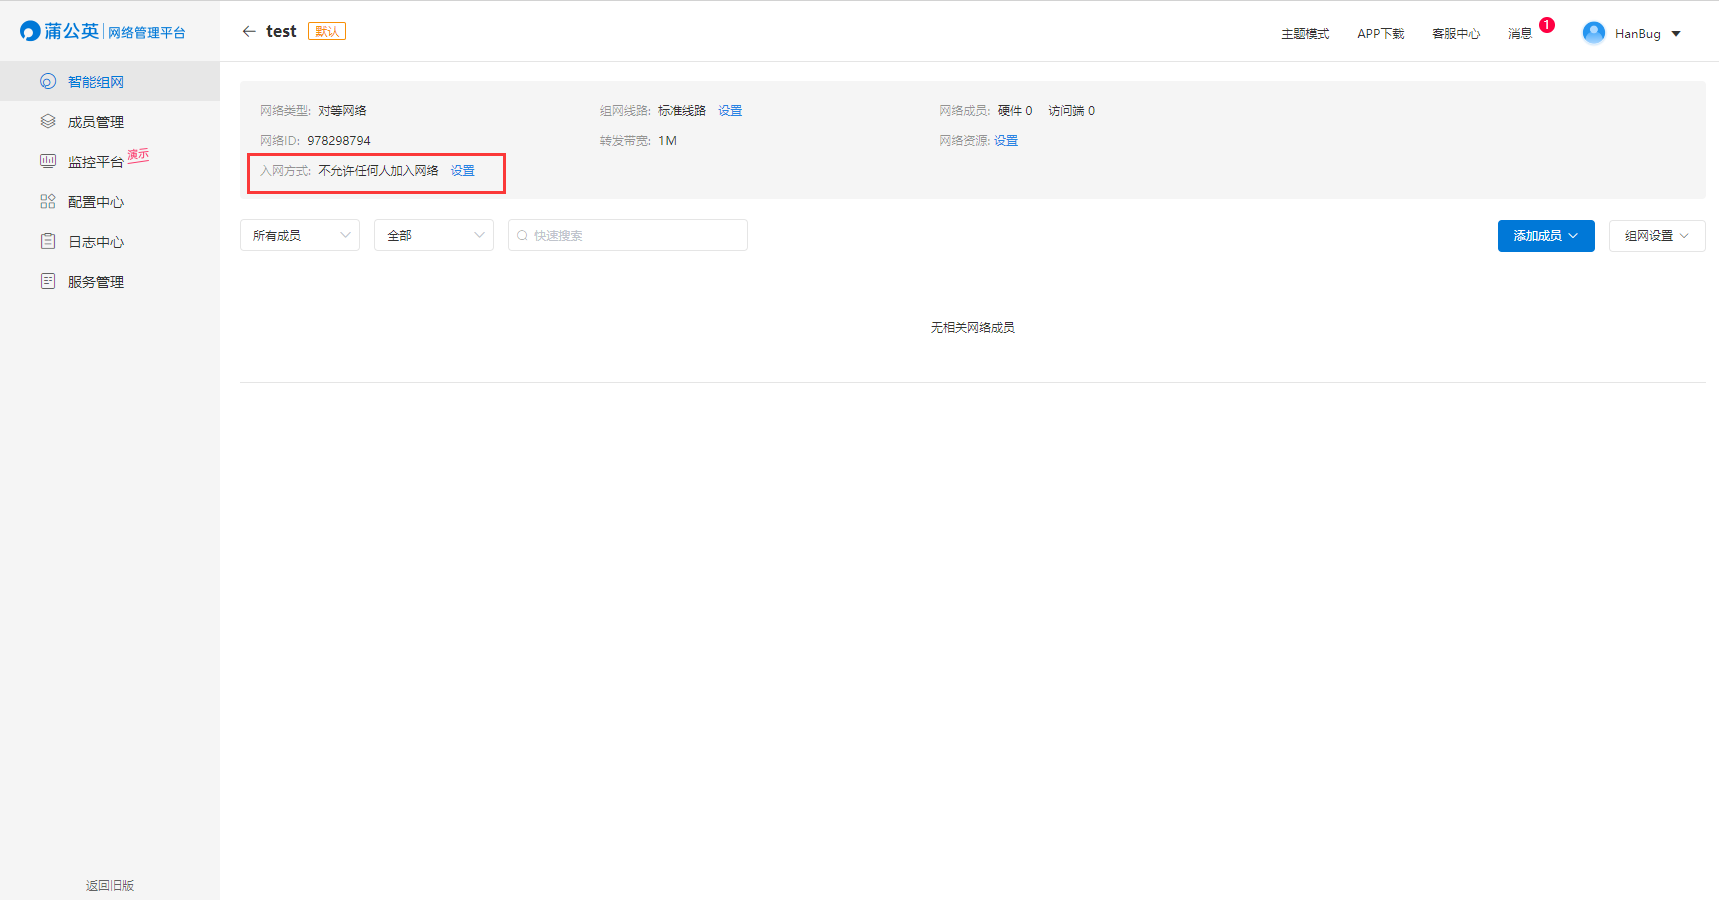This screenshot has width=1719, height=900.
Task: Click the 默认 tag beside test
Action: (x=327, y=31)
